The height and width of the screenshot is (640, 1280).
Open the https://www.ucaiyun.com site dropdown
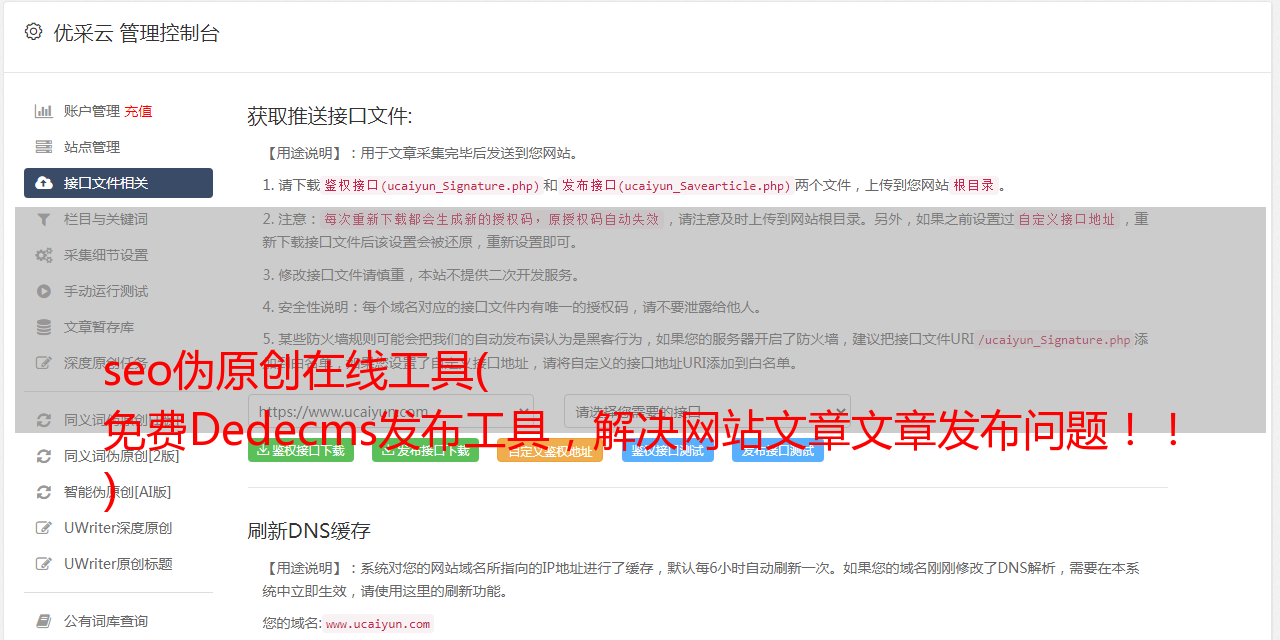pos(391,411)
